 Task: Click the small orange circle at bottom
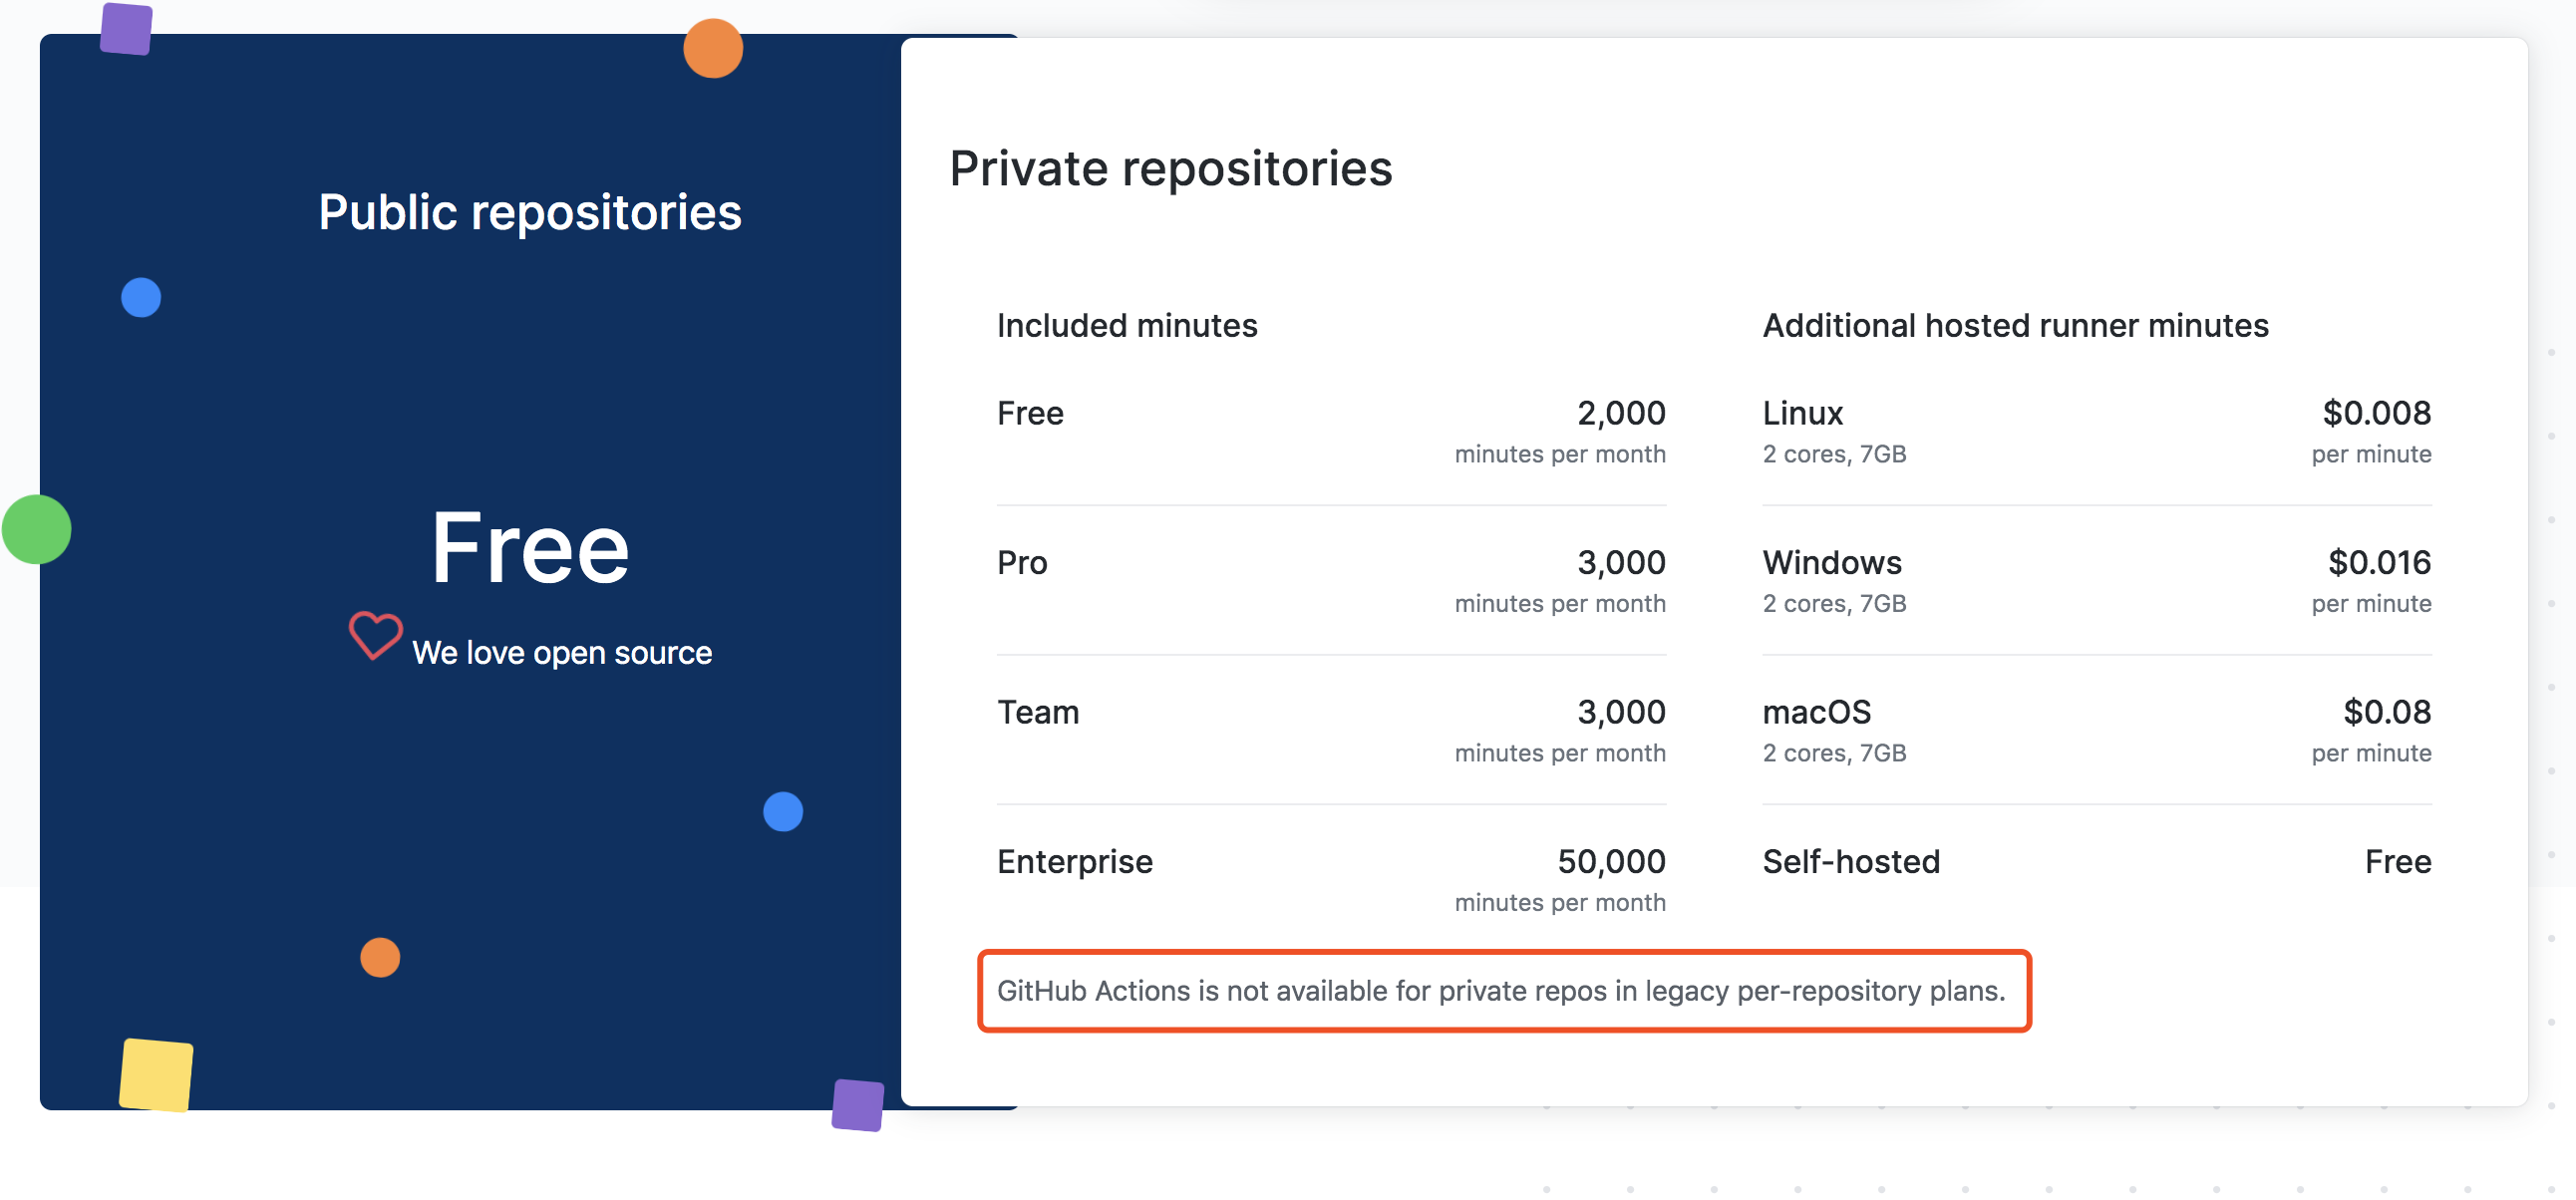[380, 957]
